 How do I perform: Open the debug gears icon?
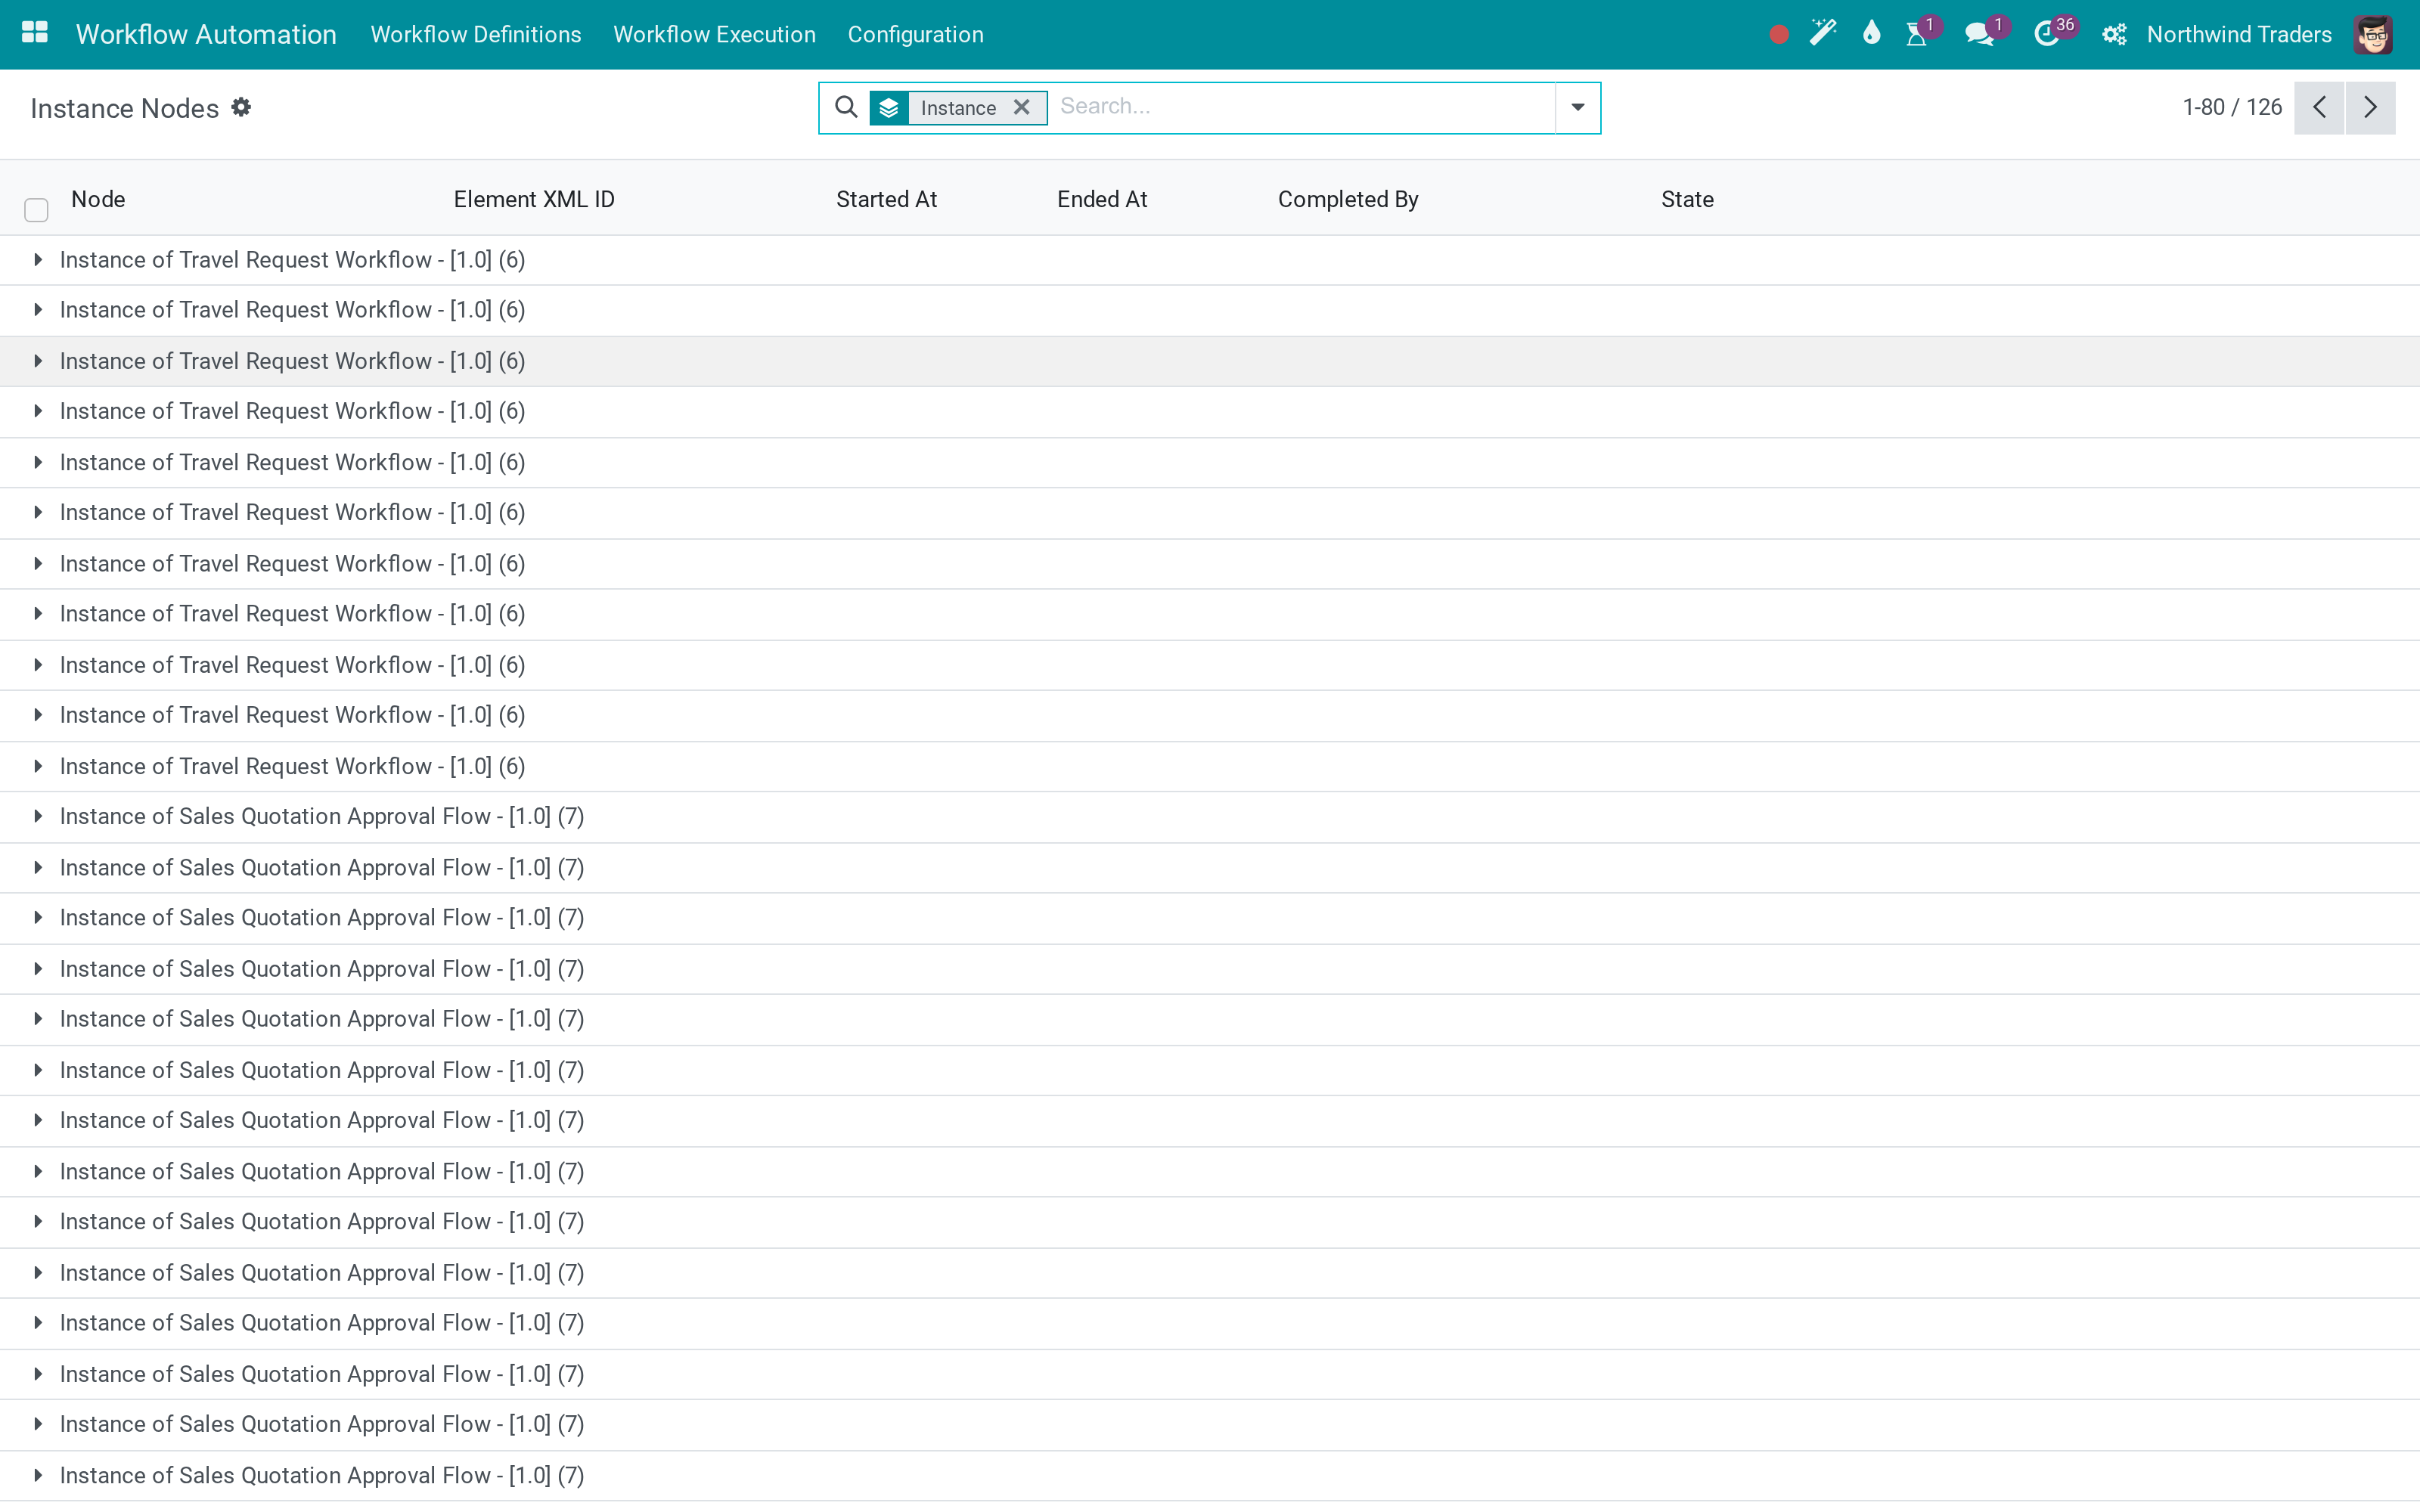[x=2114, y=34]
